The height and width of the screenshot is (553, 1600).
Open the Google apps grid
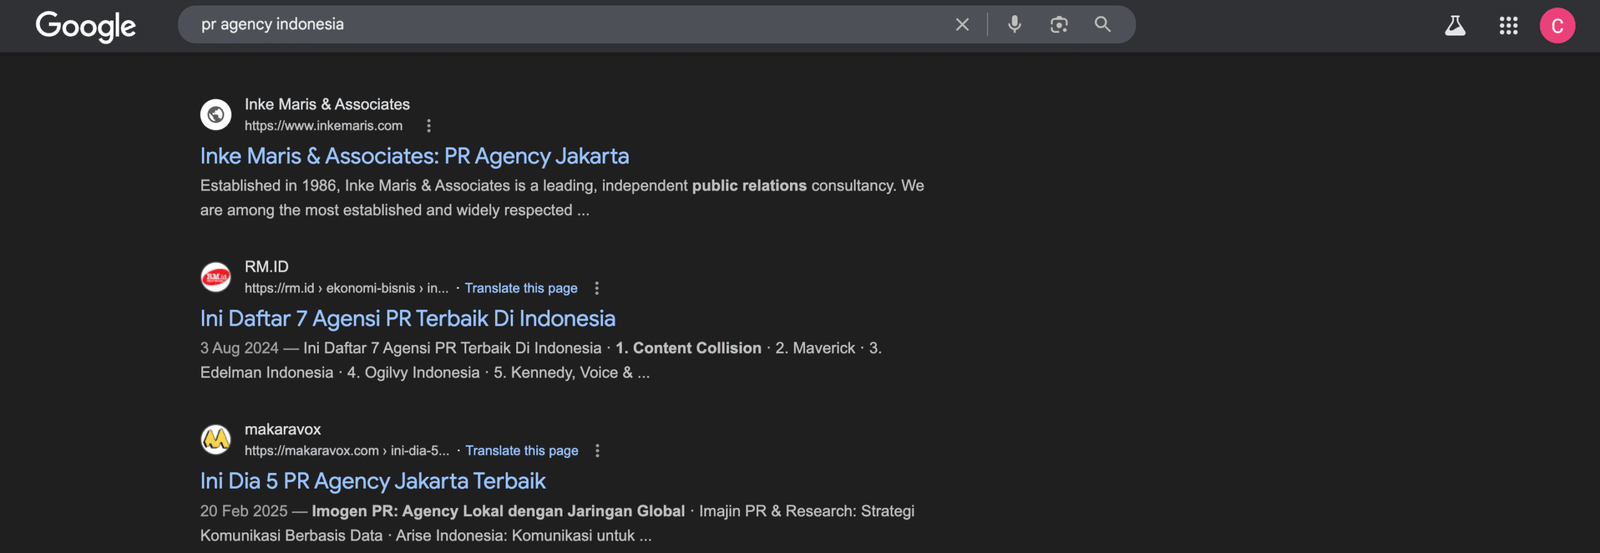coord(1508,26)
